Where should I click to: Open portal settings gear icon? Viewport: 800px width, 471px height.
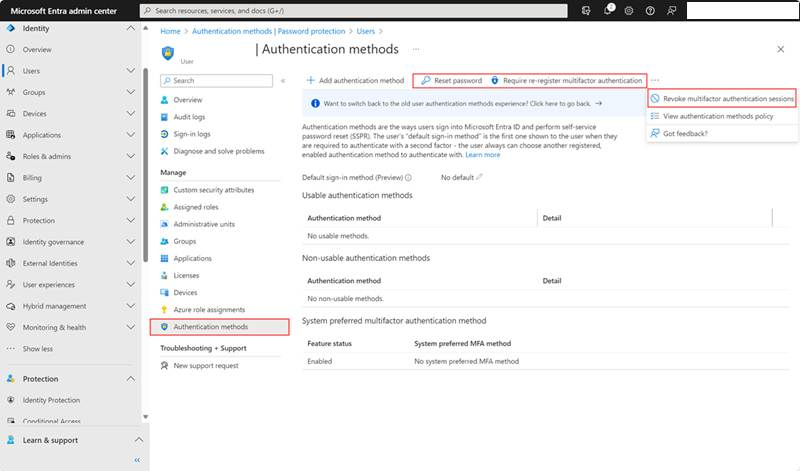(x=629, y=11)
